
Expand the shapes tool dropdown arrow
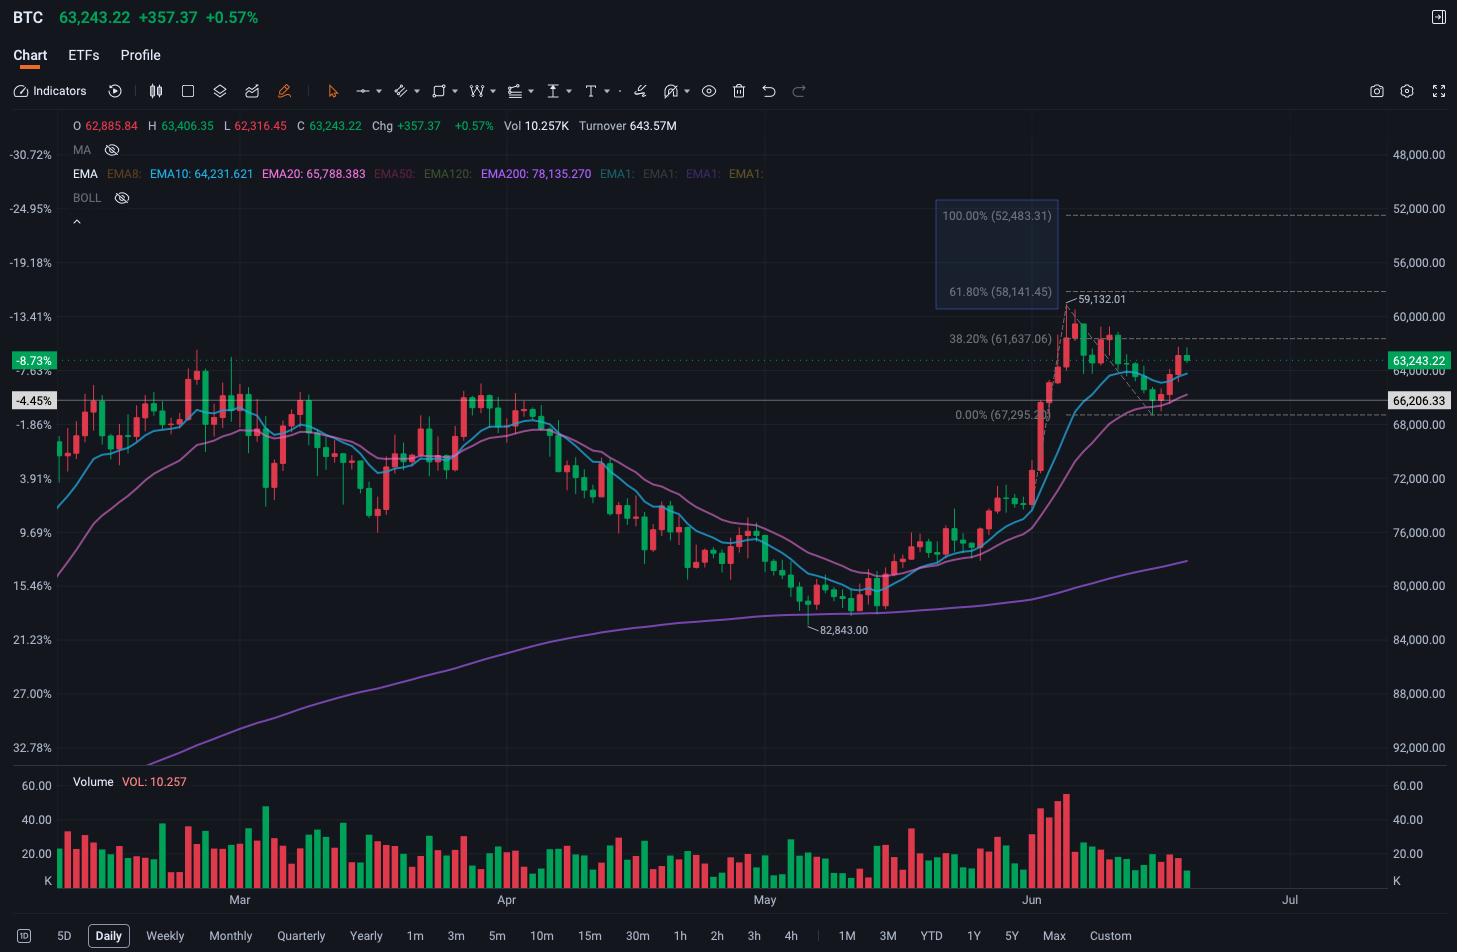[x=455, y=91]
